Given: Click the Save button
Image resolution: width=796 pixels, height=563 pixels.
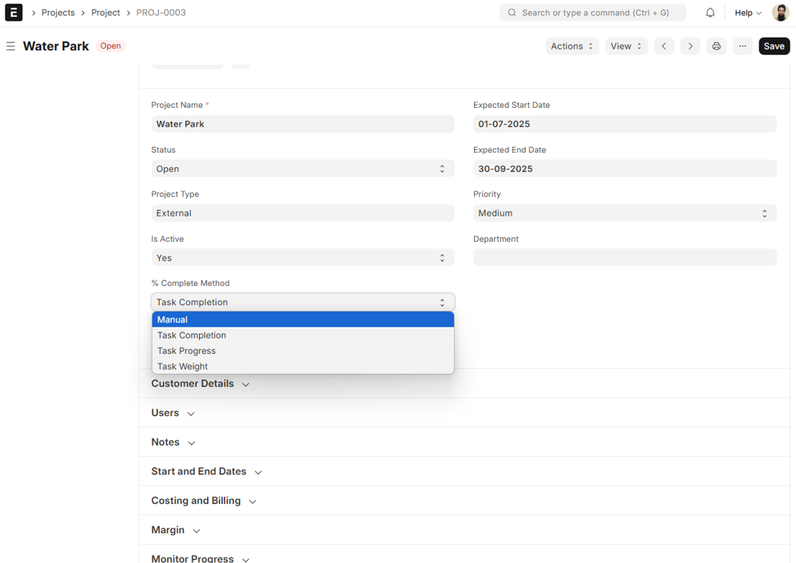Looking at the screenshot, I should pos(773,46).
